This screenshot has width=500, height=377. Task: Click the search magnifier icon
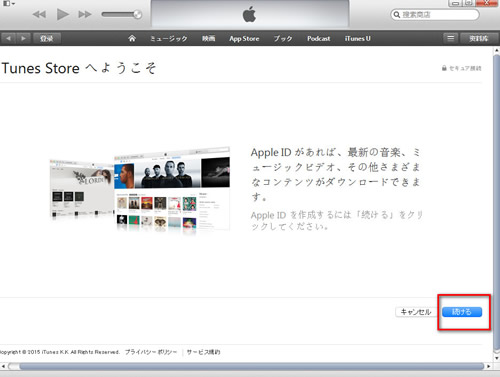(397, 15)
